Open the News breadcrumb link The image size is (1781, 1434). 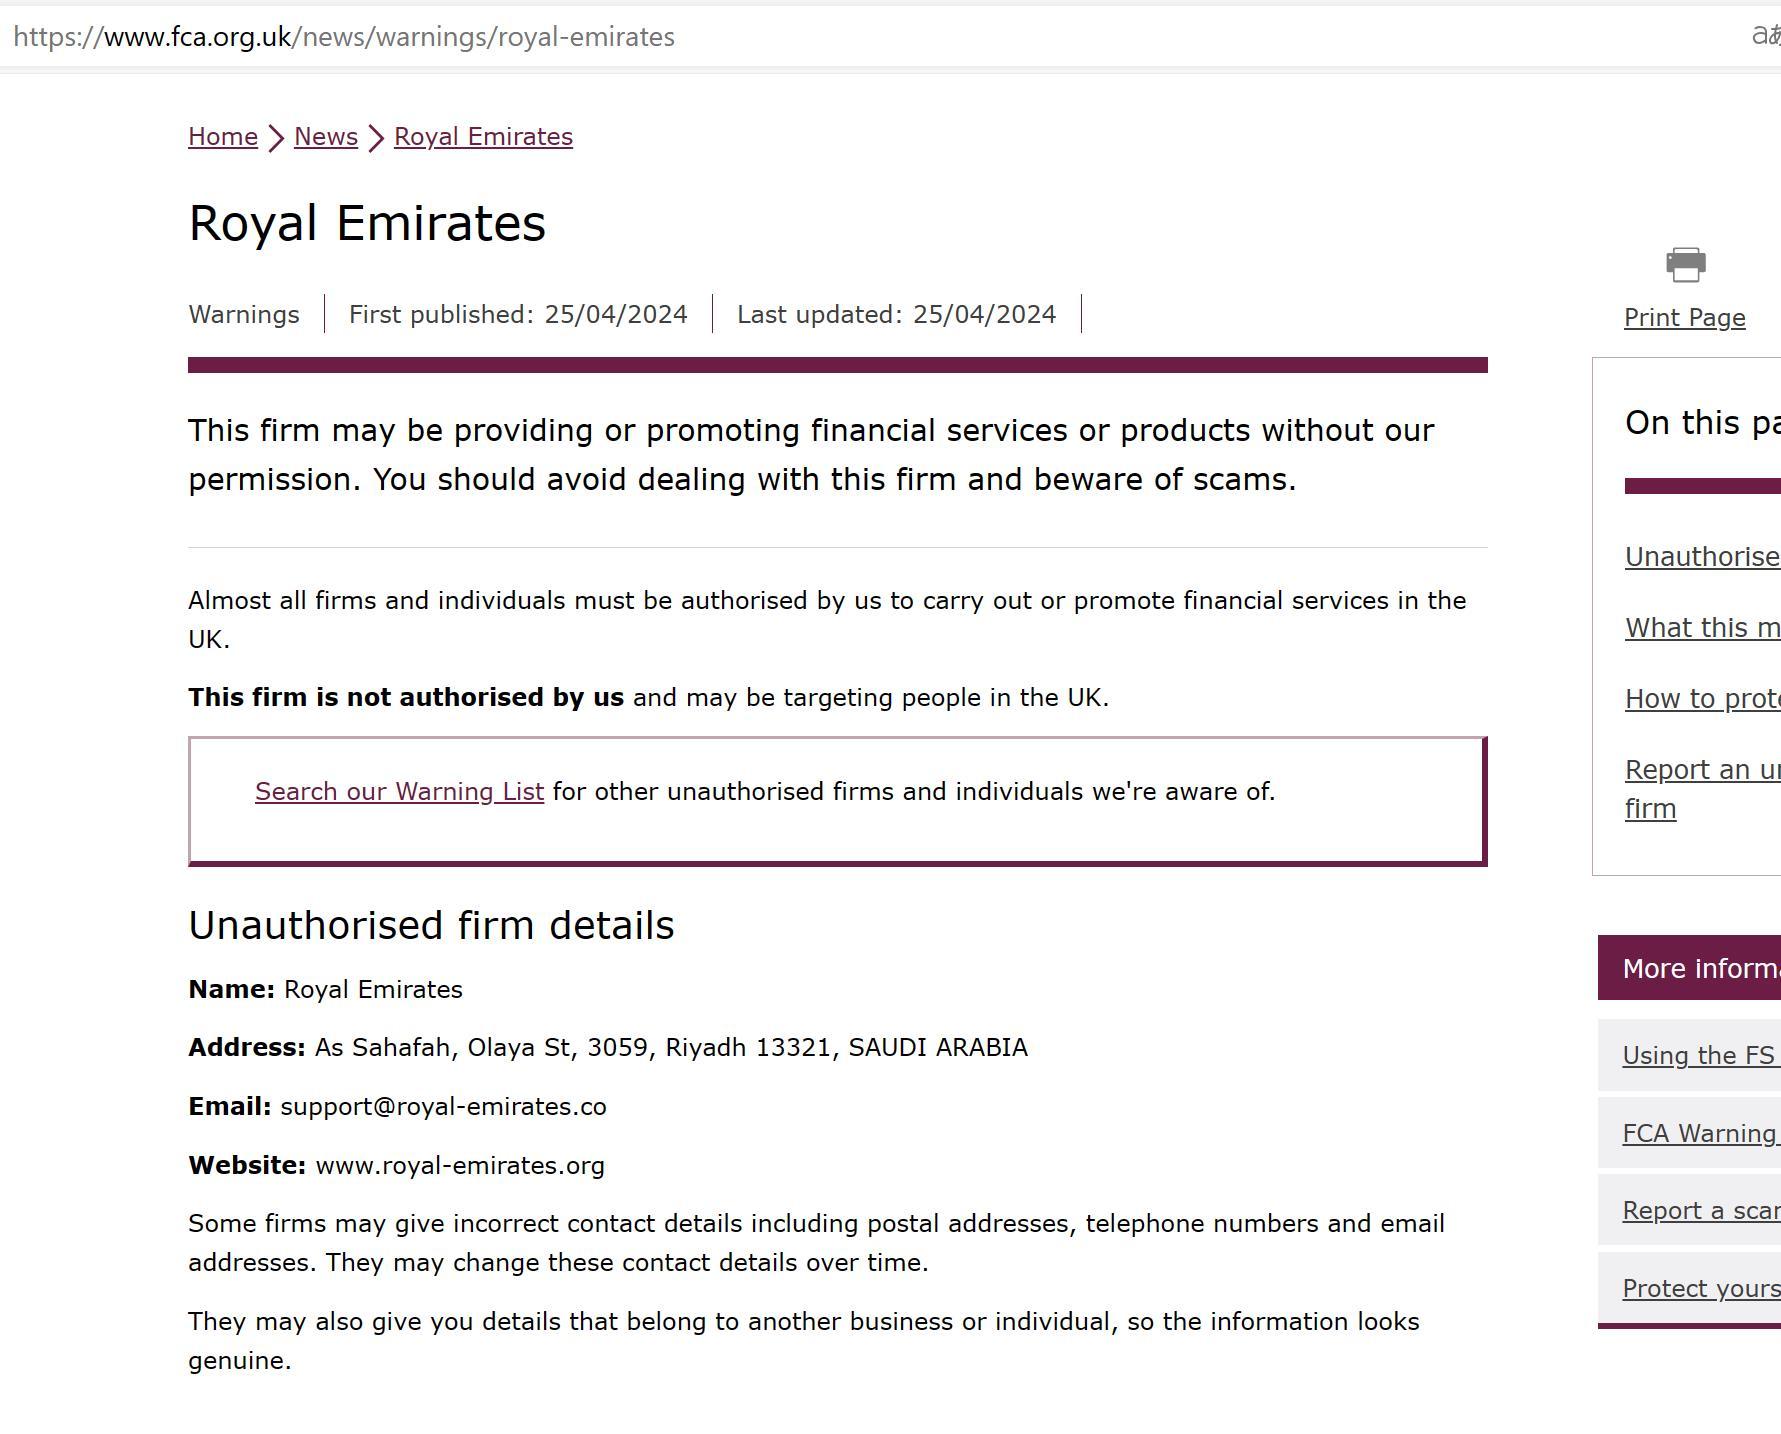326,137
